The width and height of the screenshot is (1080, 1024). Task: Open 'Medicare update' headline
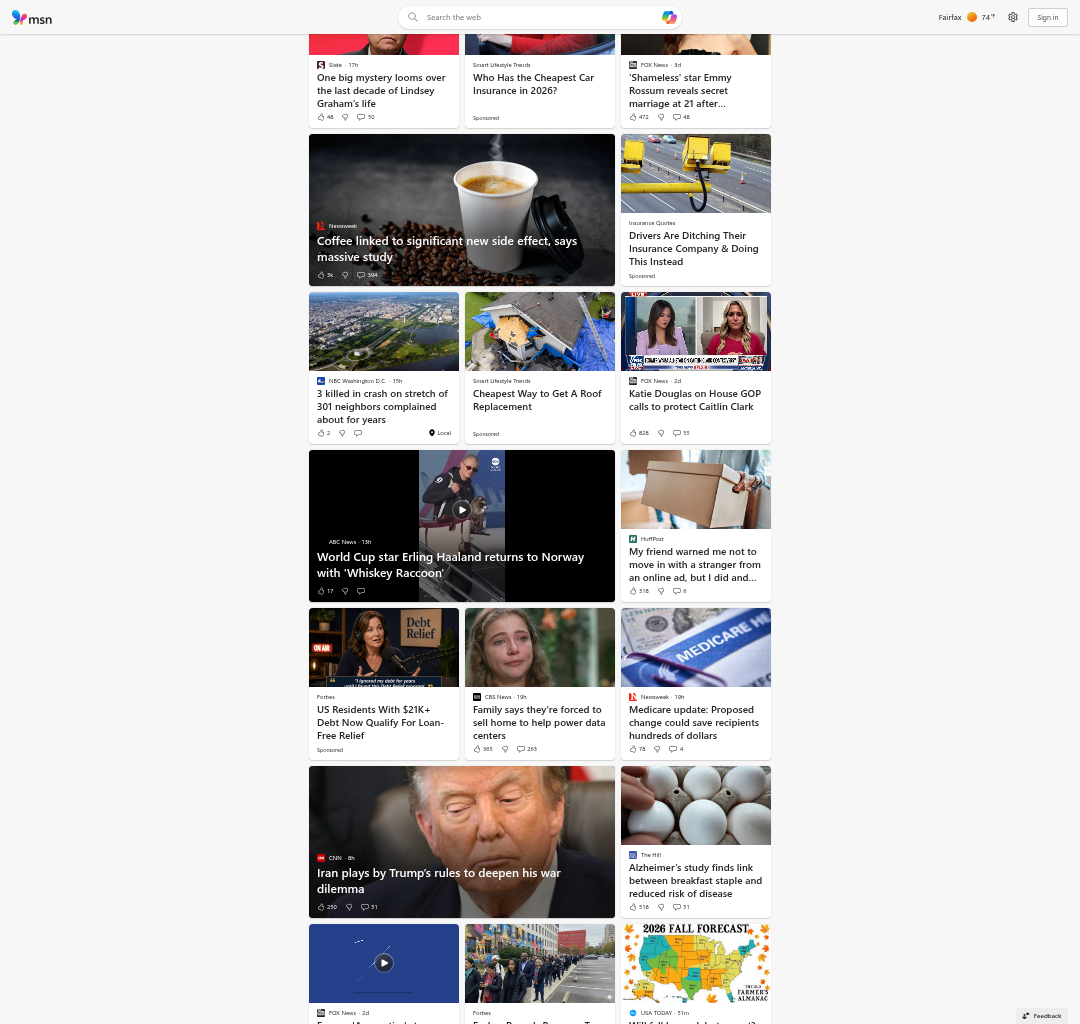694,722
